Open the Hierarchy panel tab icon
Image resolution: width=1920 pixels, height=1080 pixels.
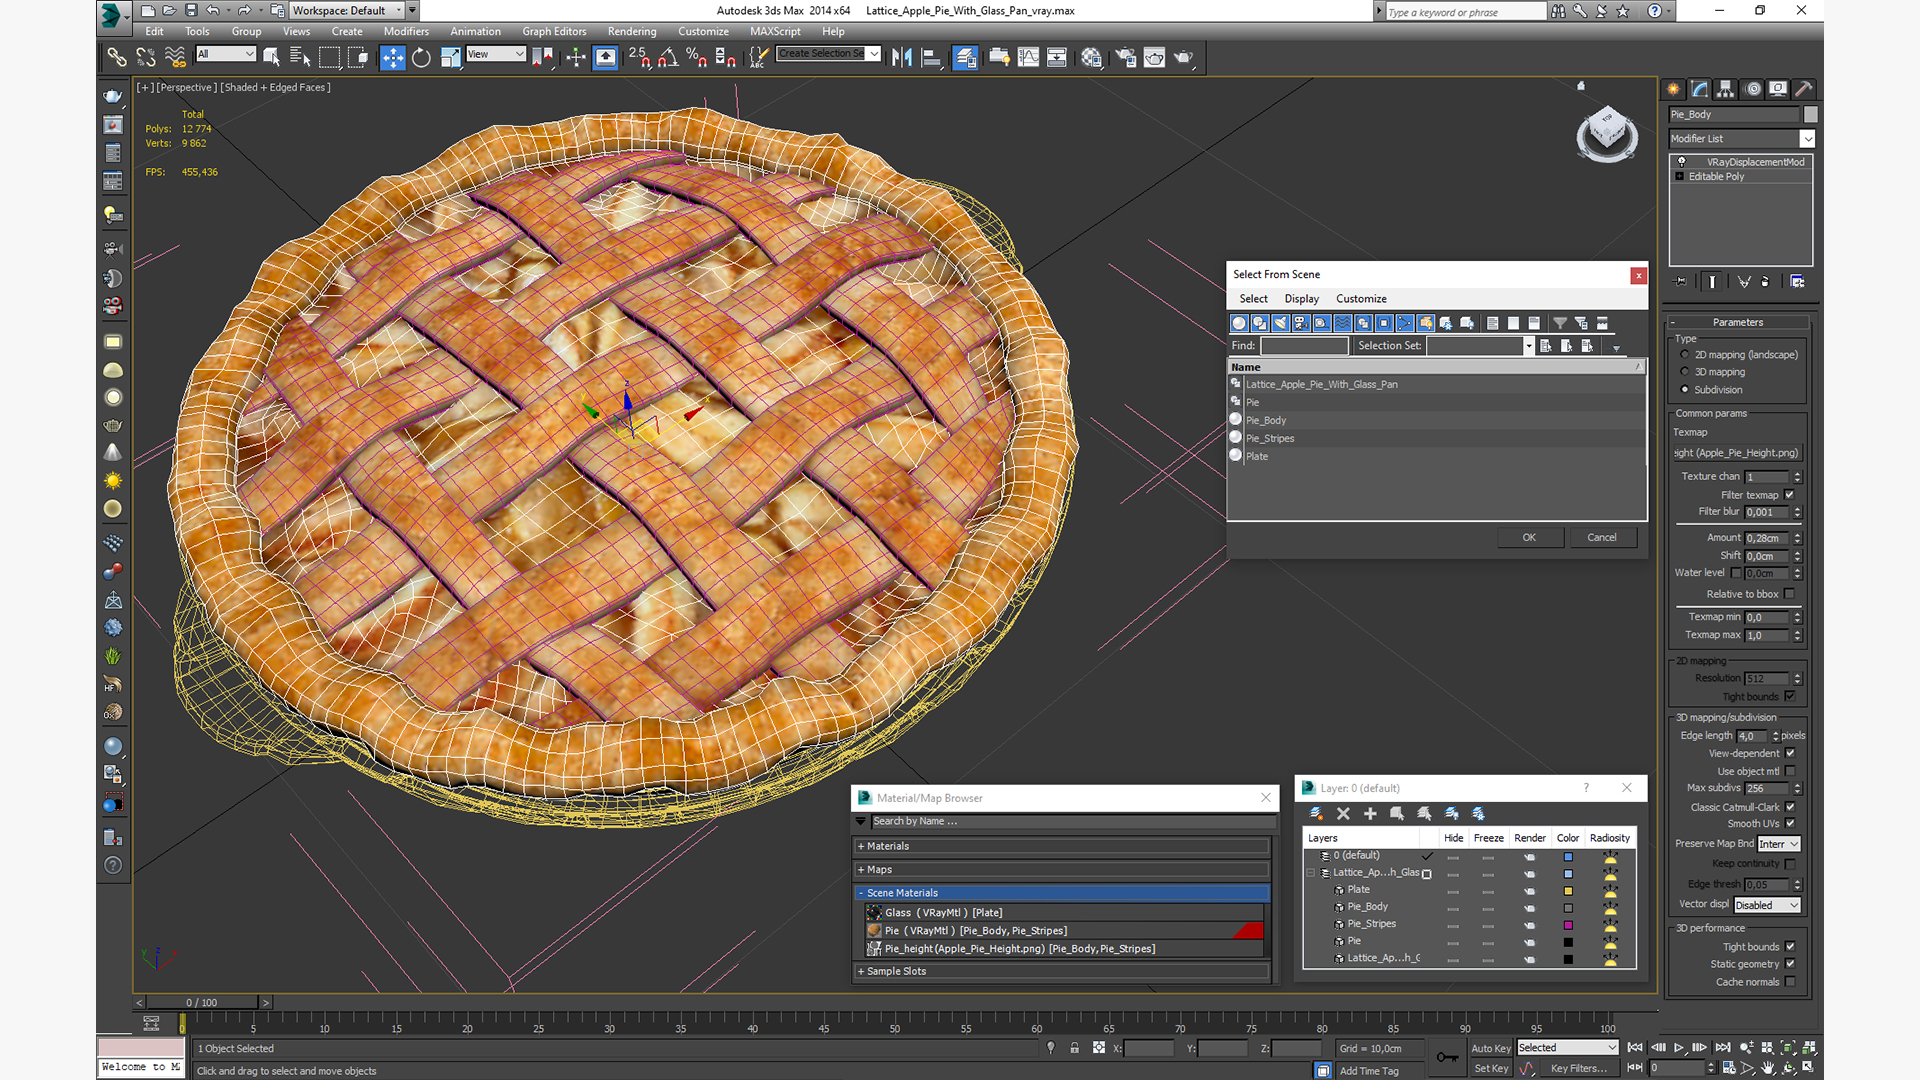point(1726,89)
